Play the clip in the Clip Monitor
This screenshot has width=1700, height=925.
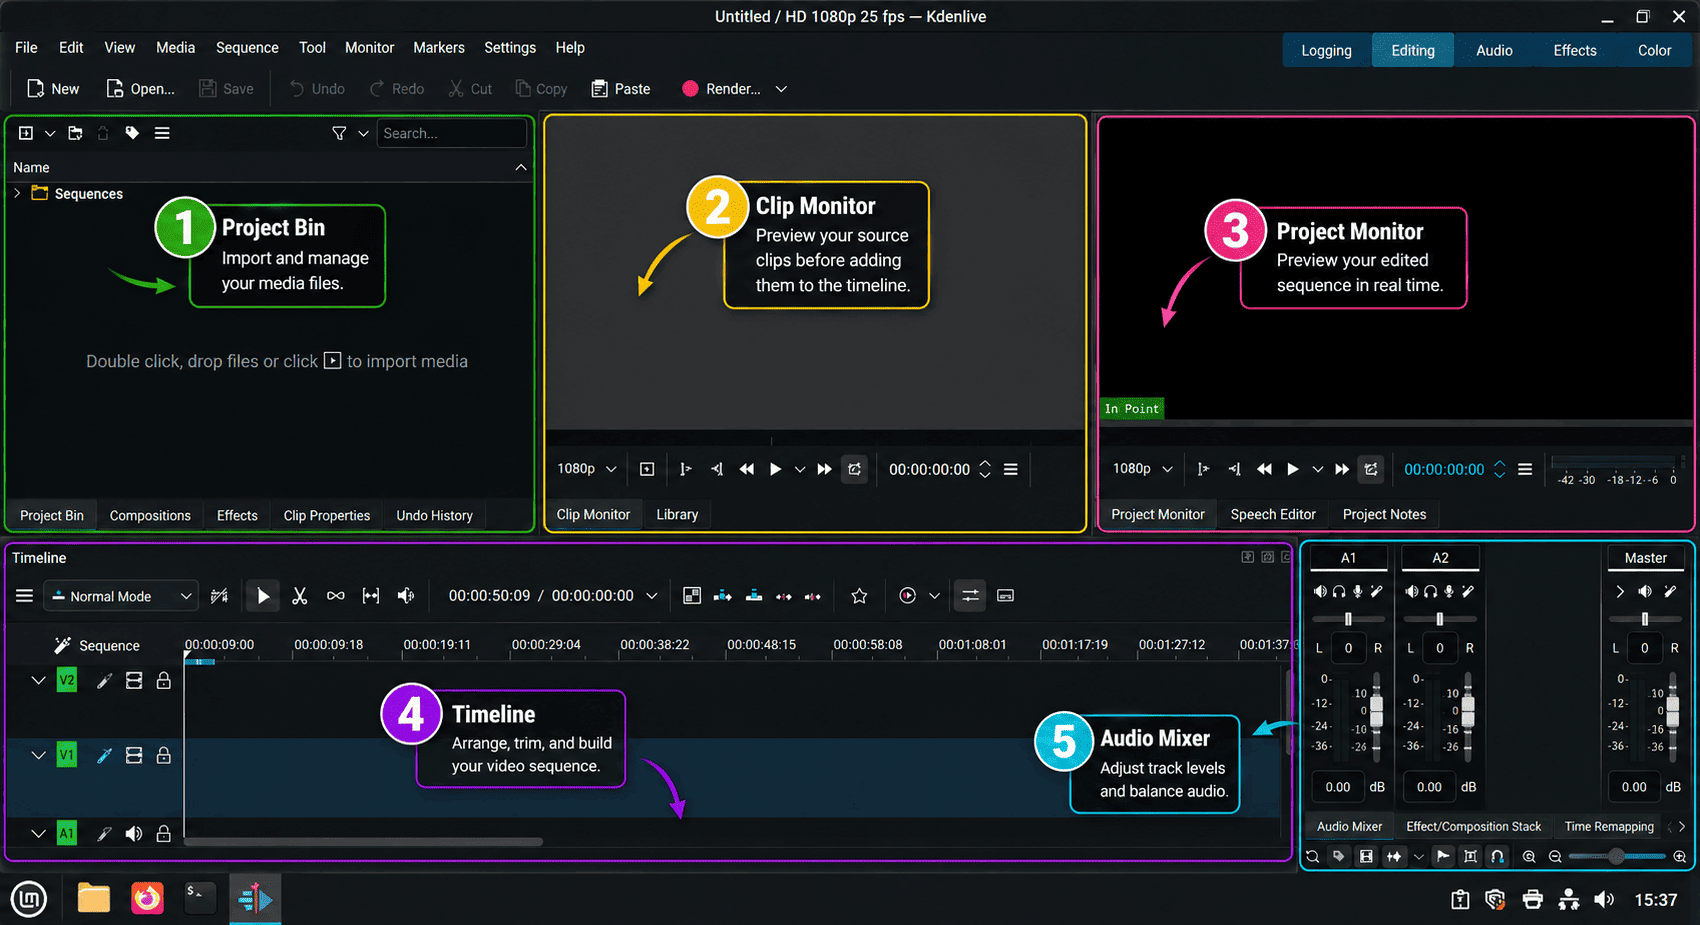tap(775, 469)
